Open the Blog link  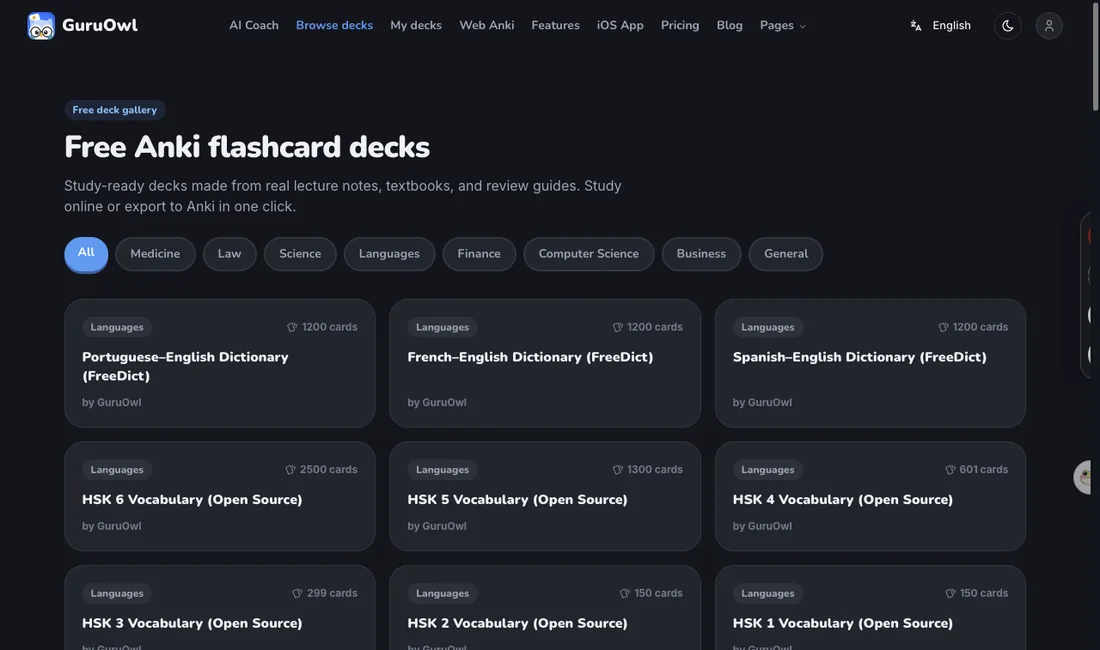(729, 25)
